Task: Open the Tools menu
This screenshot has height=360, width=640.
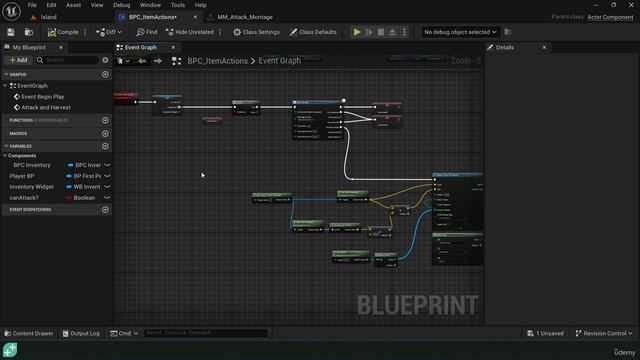Action: 178,5
